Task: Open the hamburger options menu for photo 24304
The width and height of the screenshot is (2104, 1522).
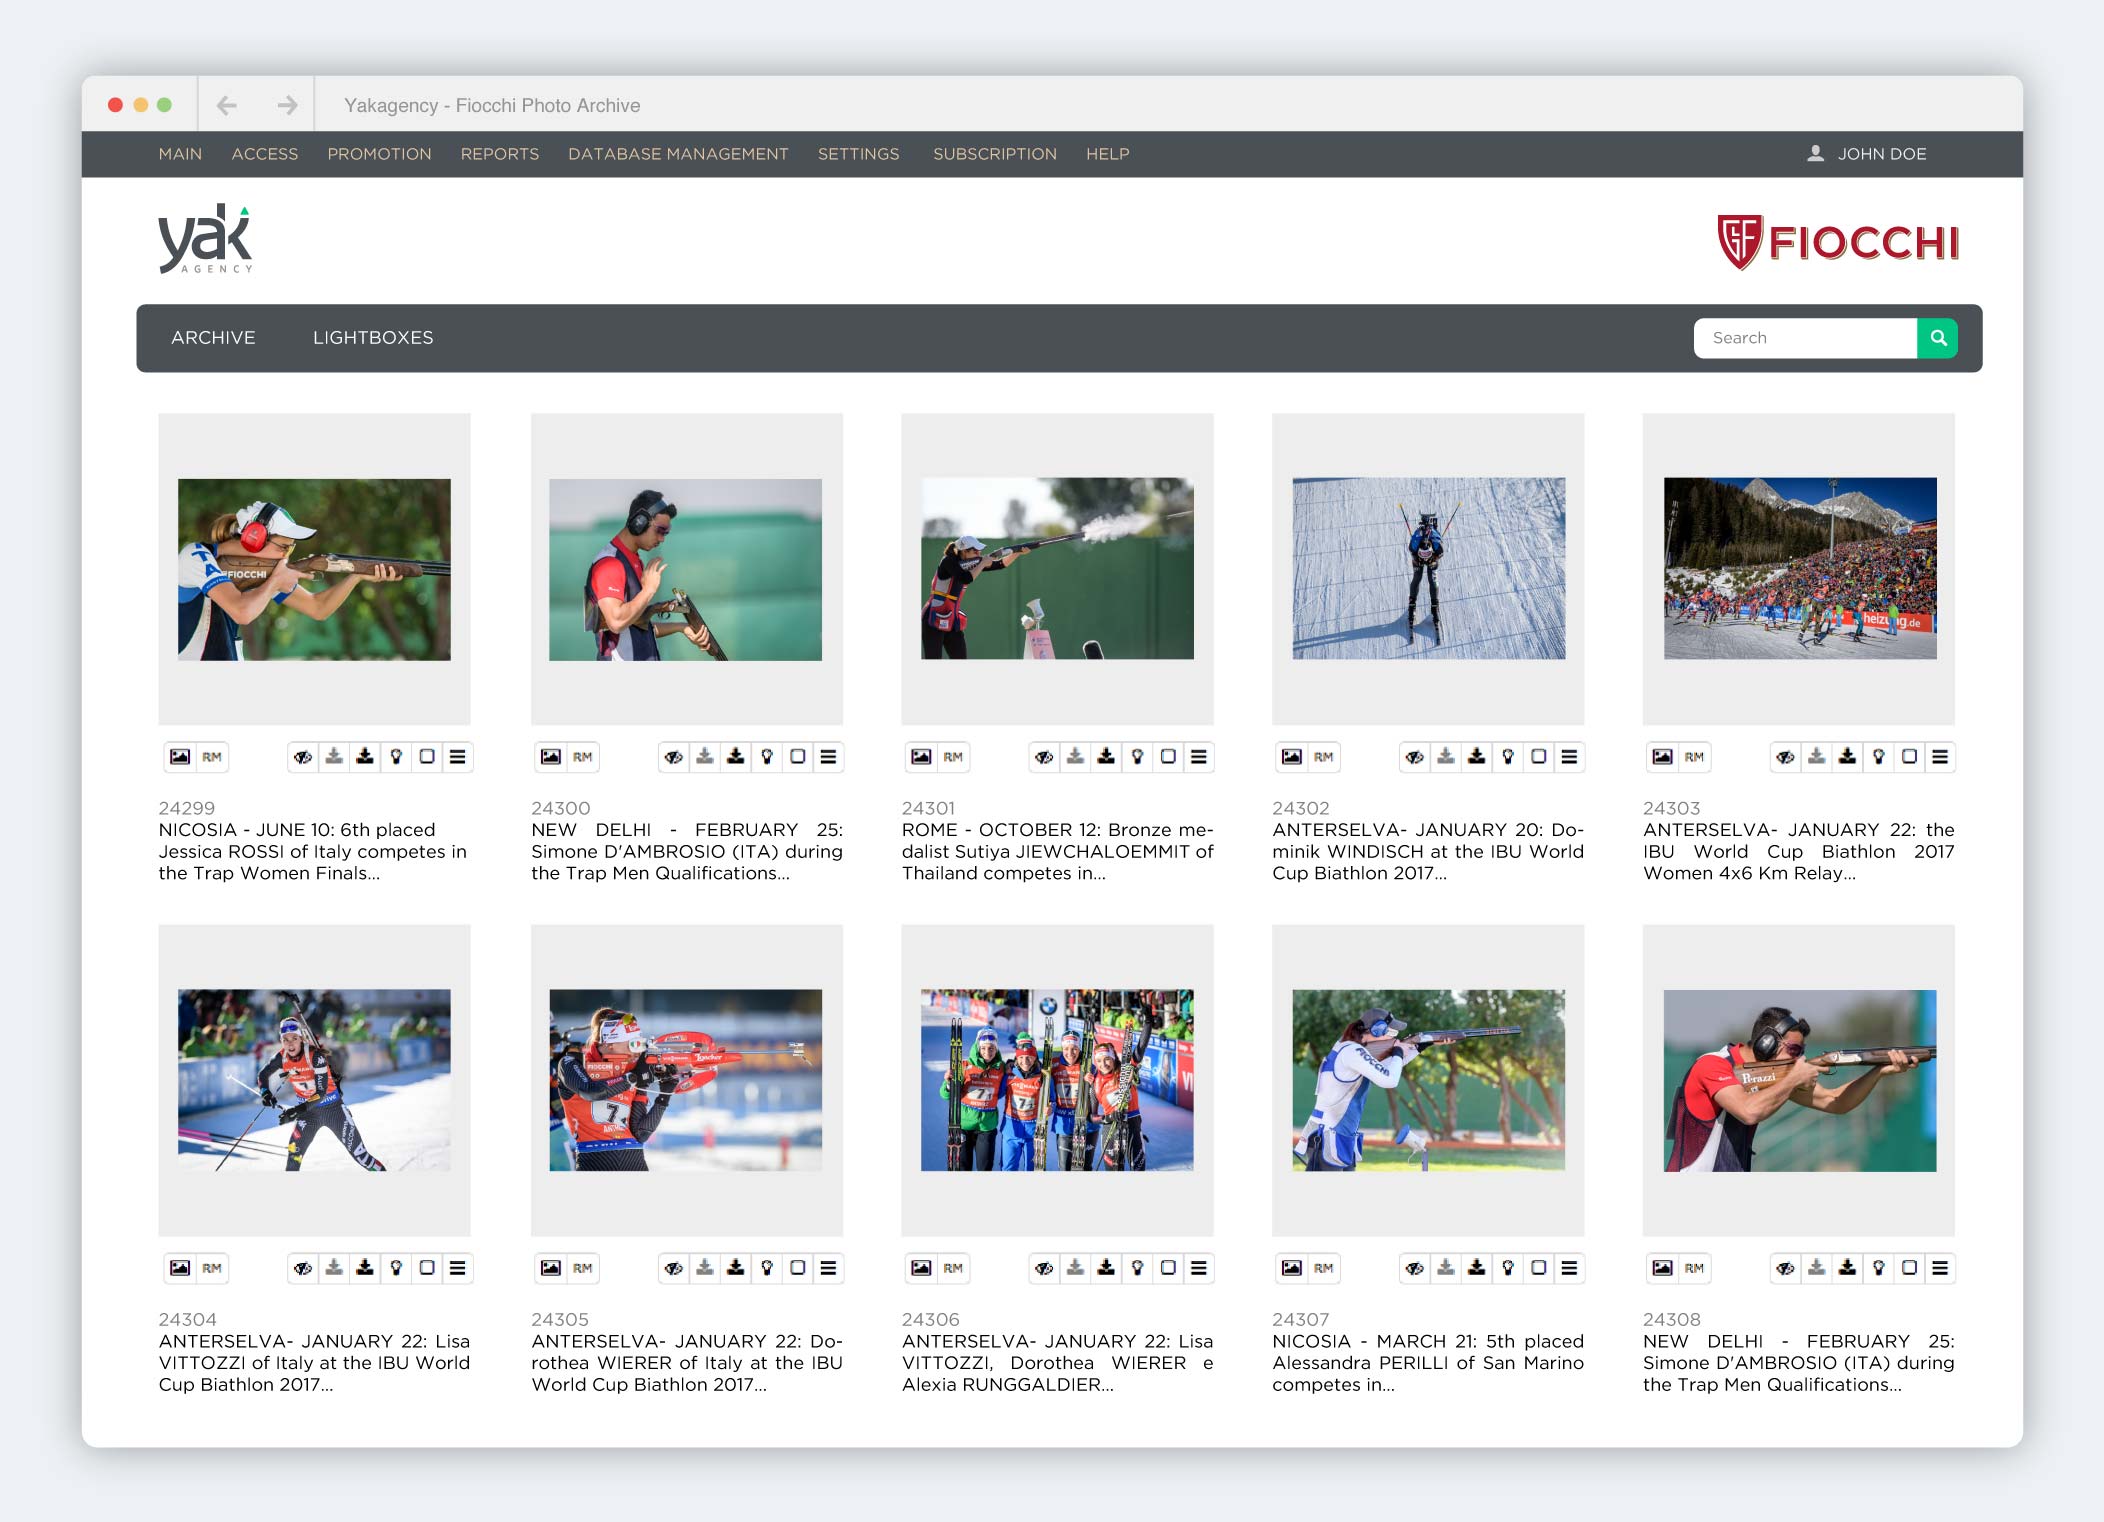Action: [x=458, y=1268]
